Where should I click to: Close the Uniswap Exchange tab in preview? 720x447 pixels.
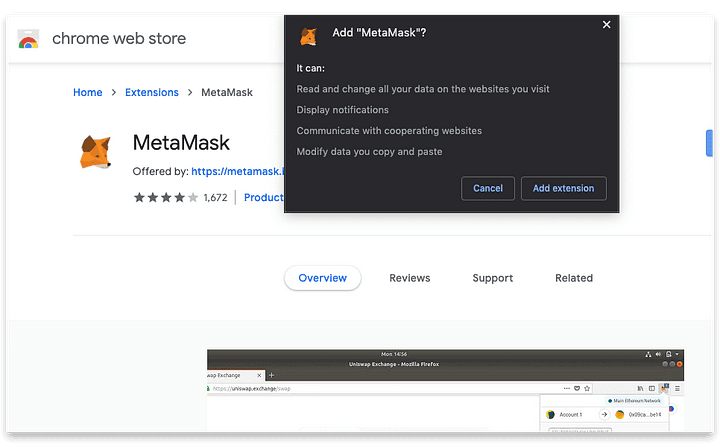(259, 375)
